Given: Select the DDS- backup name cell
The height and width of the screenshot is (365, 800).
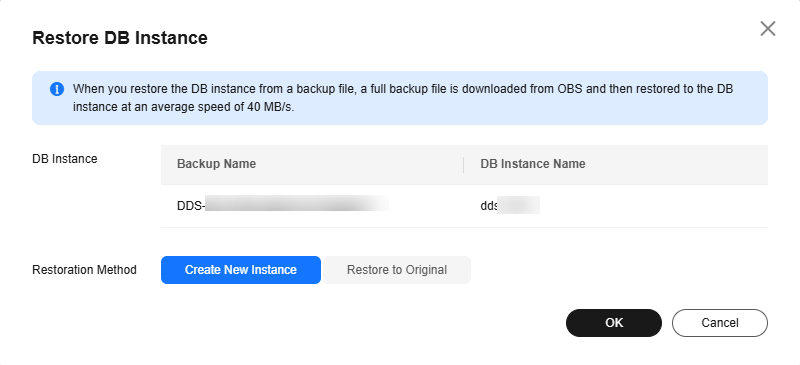Looking at the screenshot, I should [x=312, y=206].
